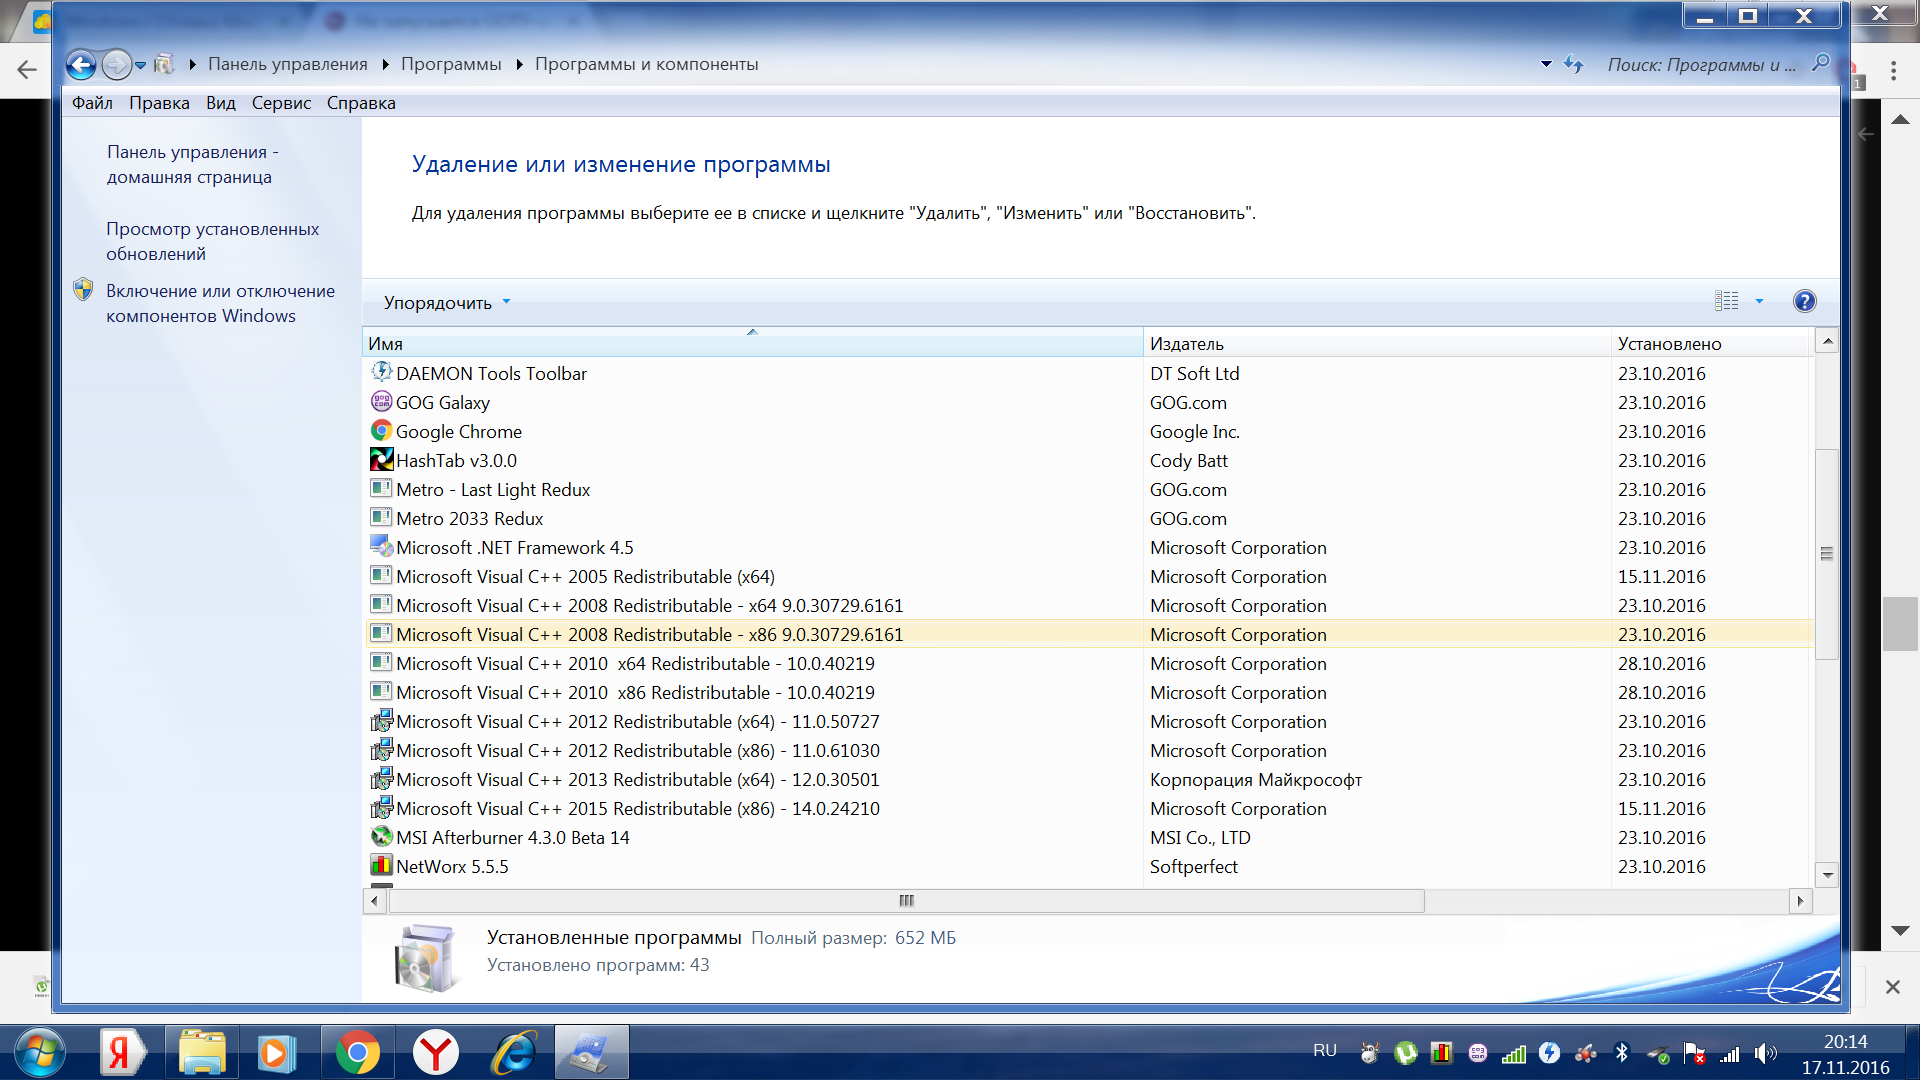Click the RU language indicator
The height and width of the screenshot is (1080, 1920).
point(1325,1051)
